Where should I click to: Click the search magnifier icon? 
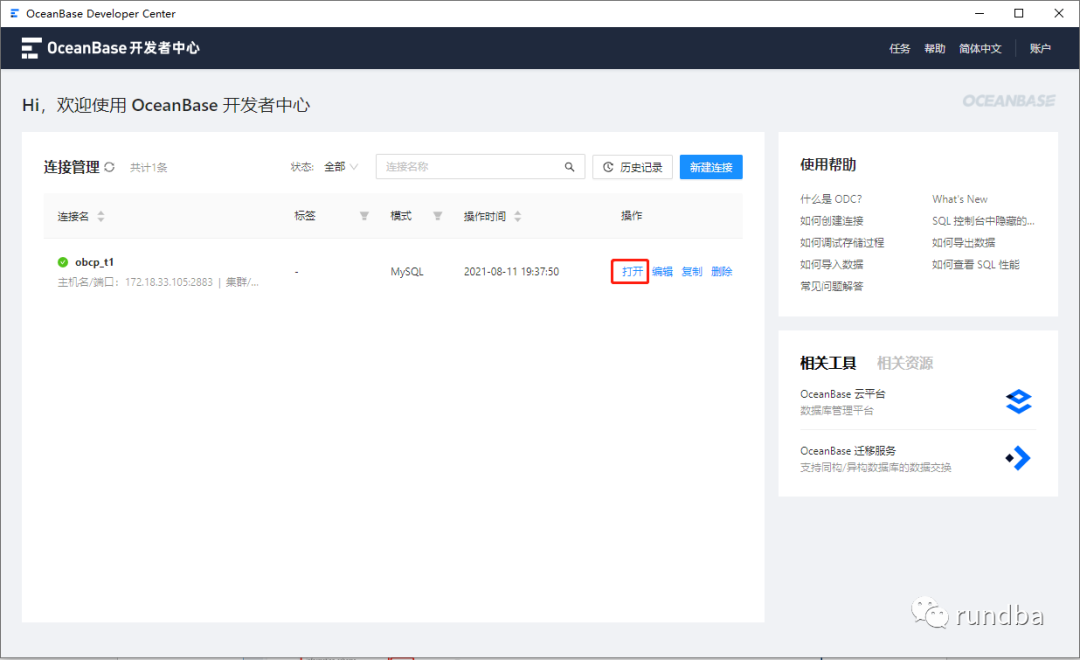[570, 167]
